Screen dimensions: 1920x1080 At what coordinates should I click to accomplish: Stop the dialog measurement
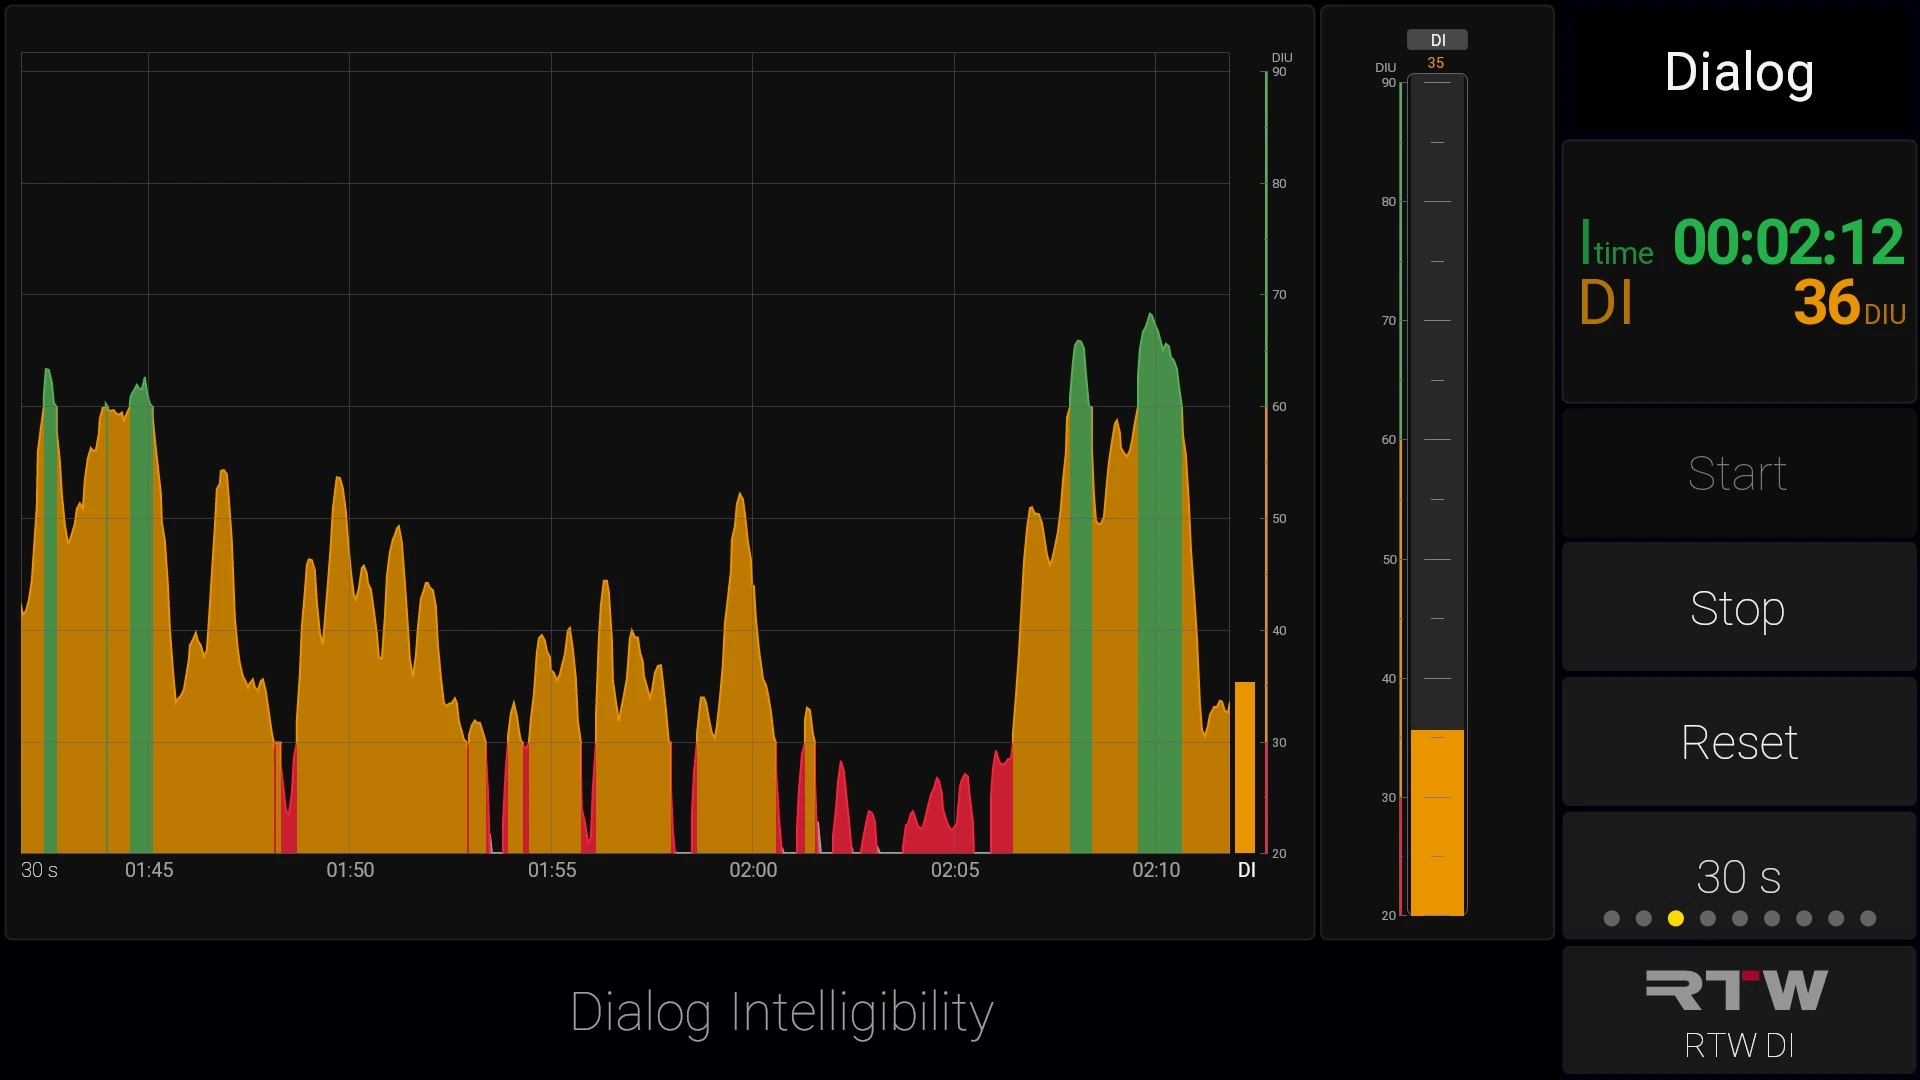click(x=1739, y=608)
